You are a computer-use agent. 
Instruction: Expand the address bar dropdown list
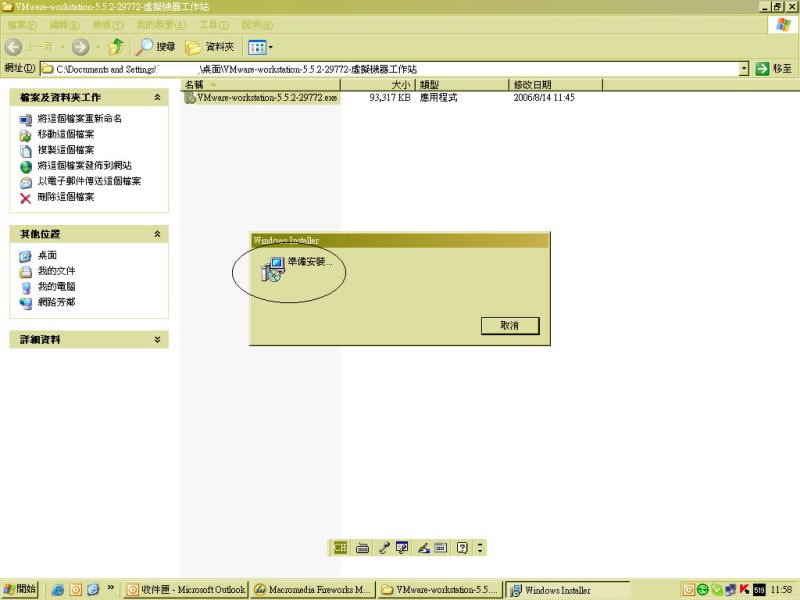click(x=744, y=68)
